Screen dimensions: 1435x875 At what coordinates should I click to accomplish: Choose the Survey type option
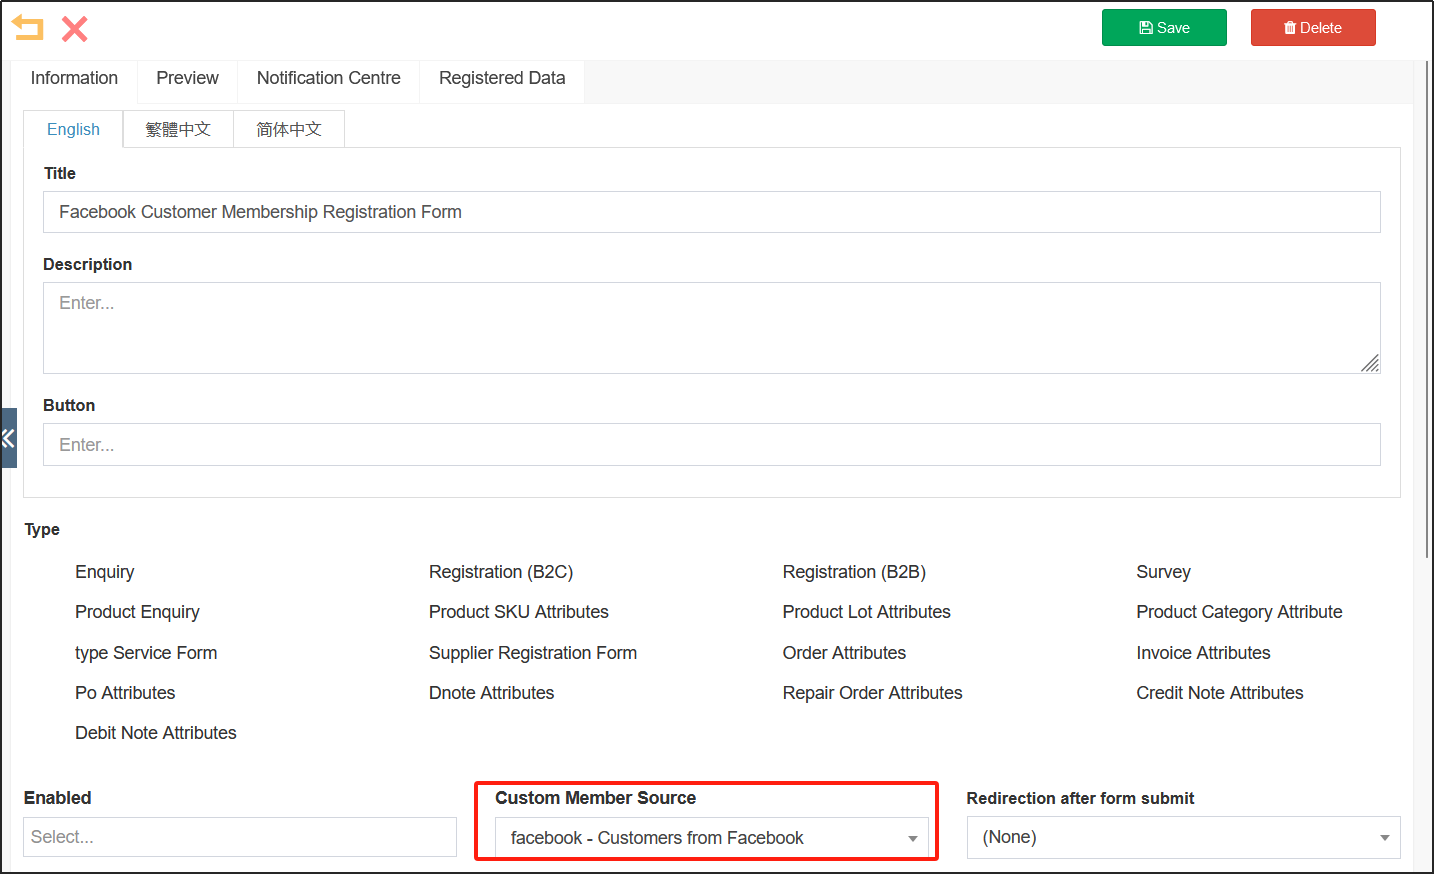[1162, 572]
